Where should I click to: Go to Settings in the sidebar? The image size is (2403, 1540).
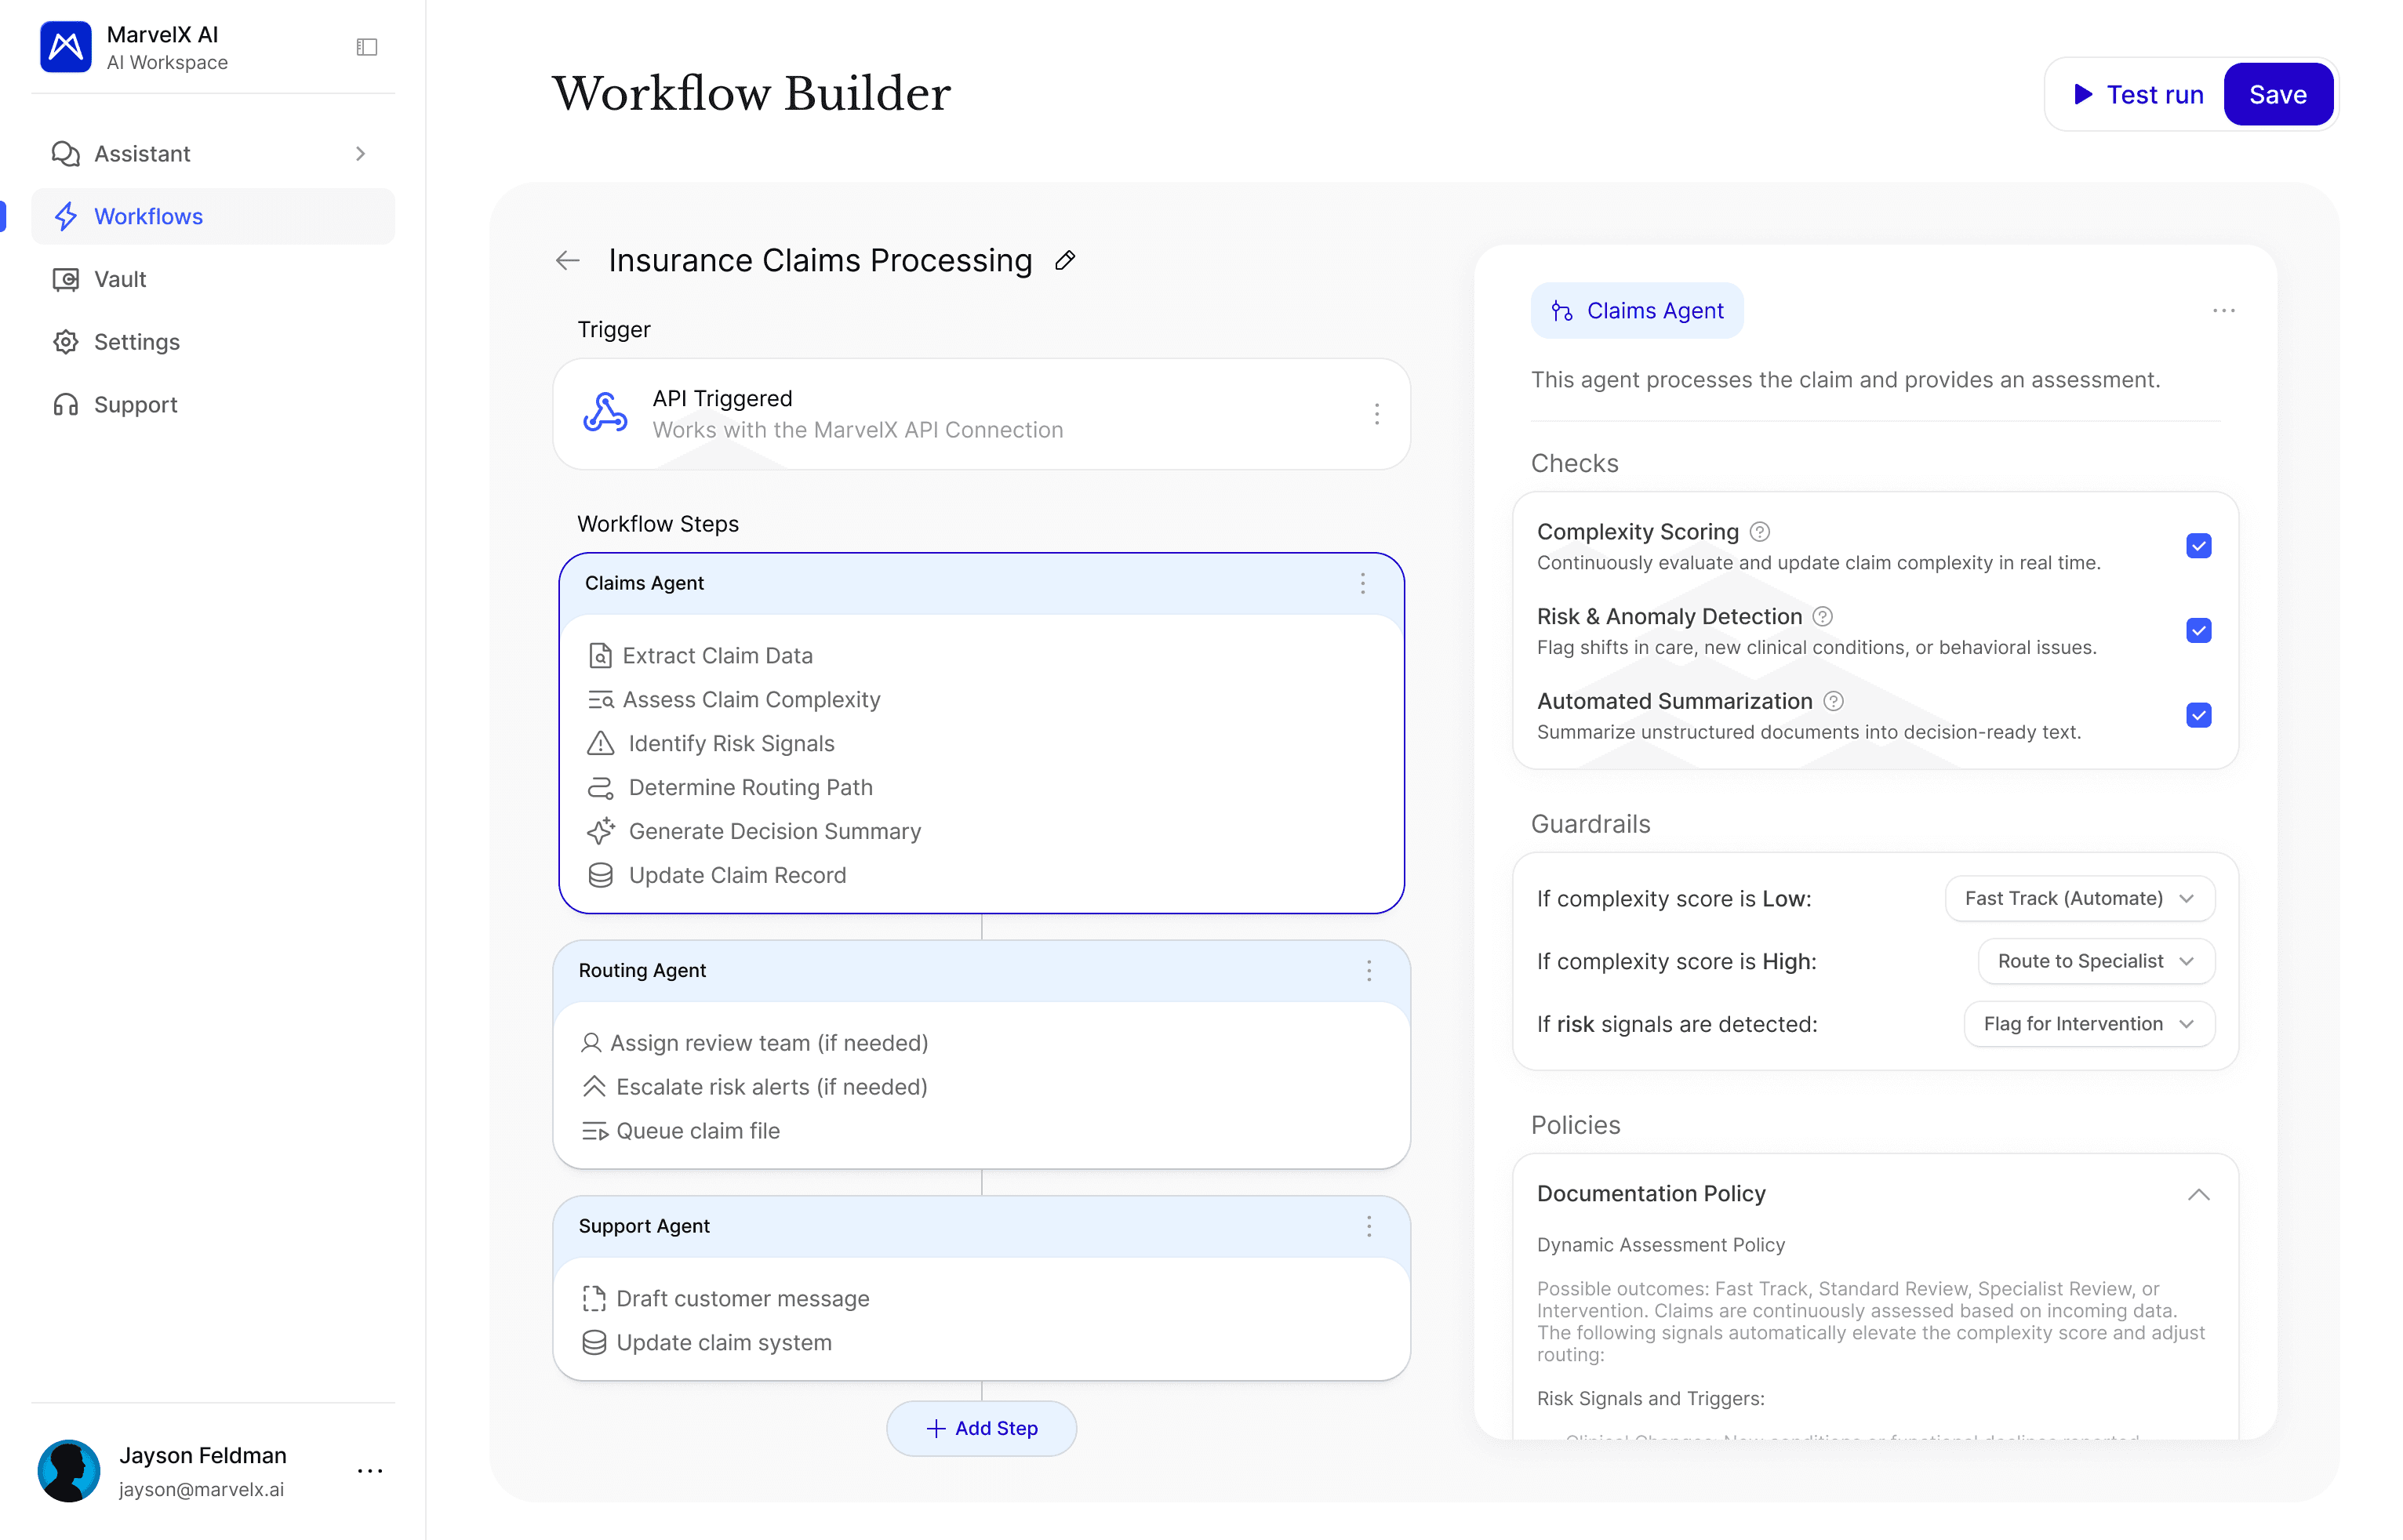tap(136, 342)
